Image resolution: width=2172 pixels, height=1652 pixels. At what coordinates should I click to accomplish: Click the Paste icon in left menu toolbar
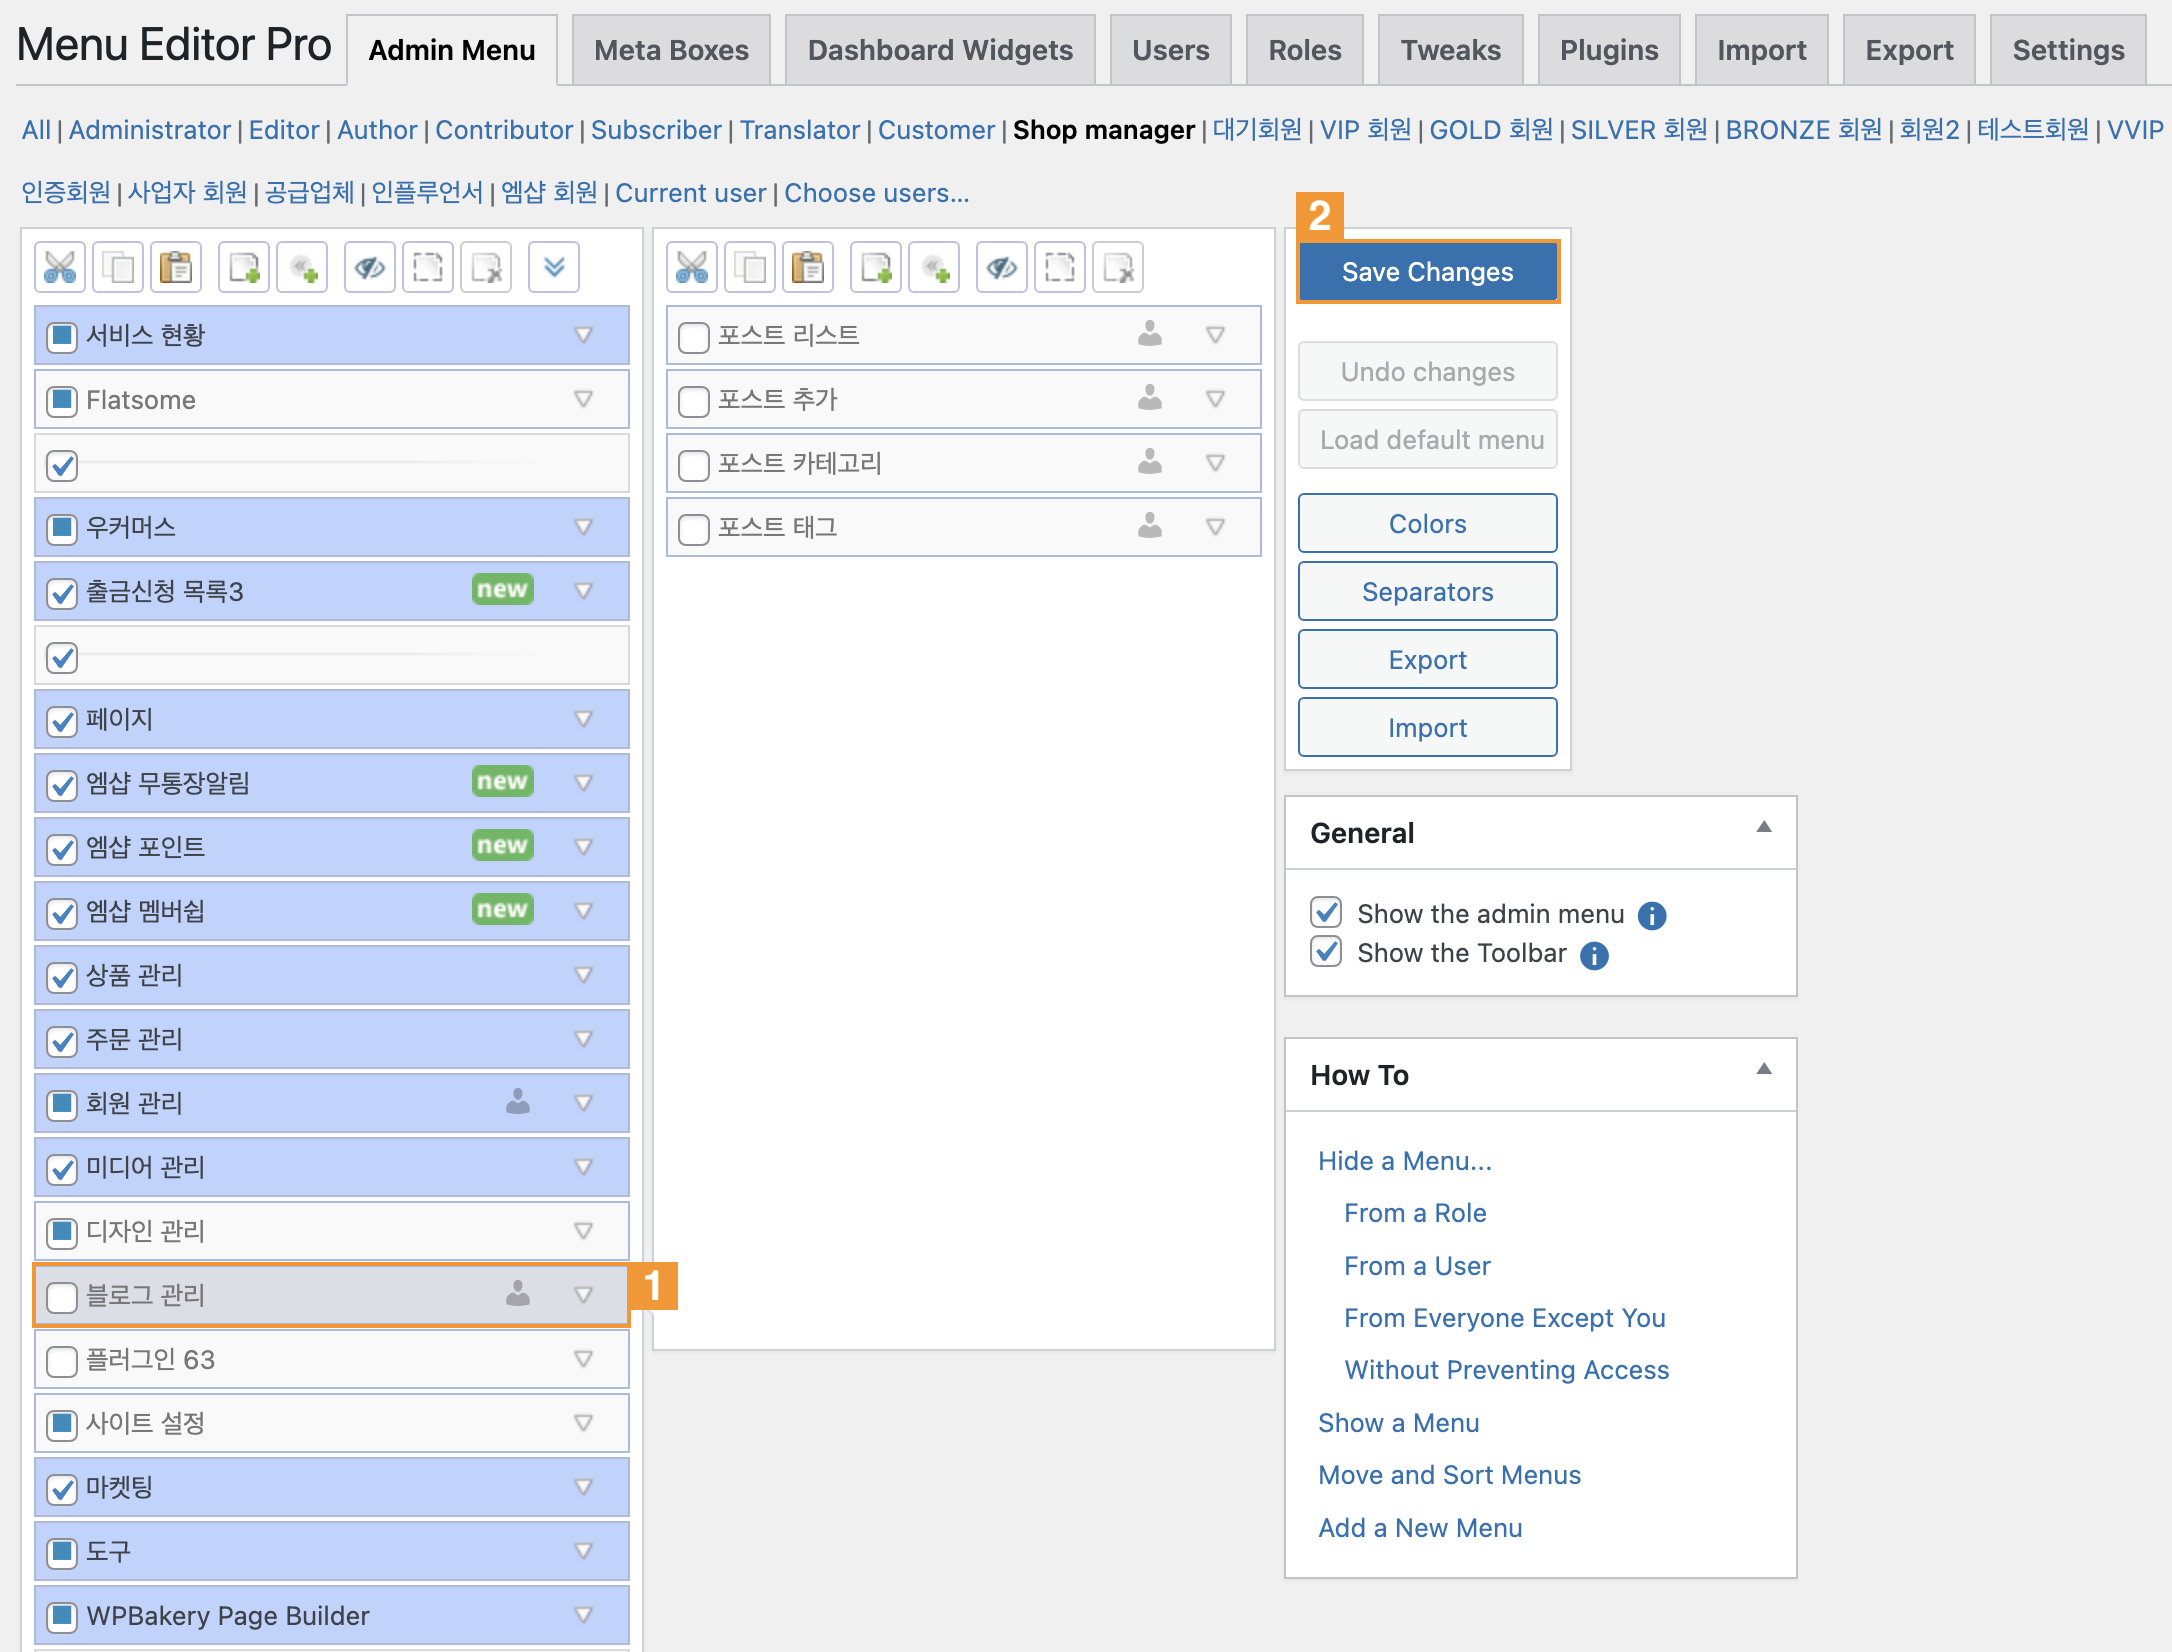176,267
